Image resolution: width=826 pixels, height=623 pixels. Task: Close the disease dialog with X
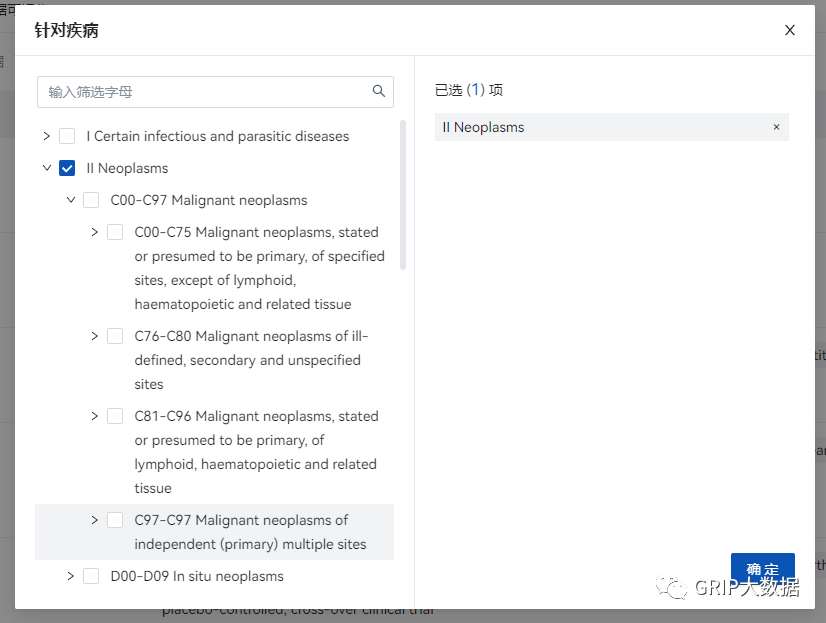[789, 30]
